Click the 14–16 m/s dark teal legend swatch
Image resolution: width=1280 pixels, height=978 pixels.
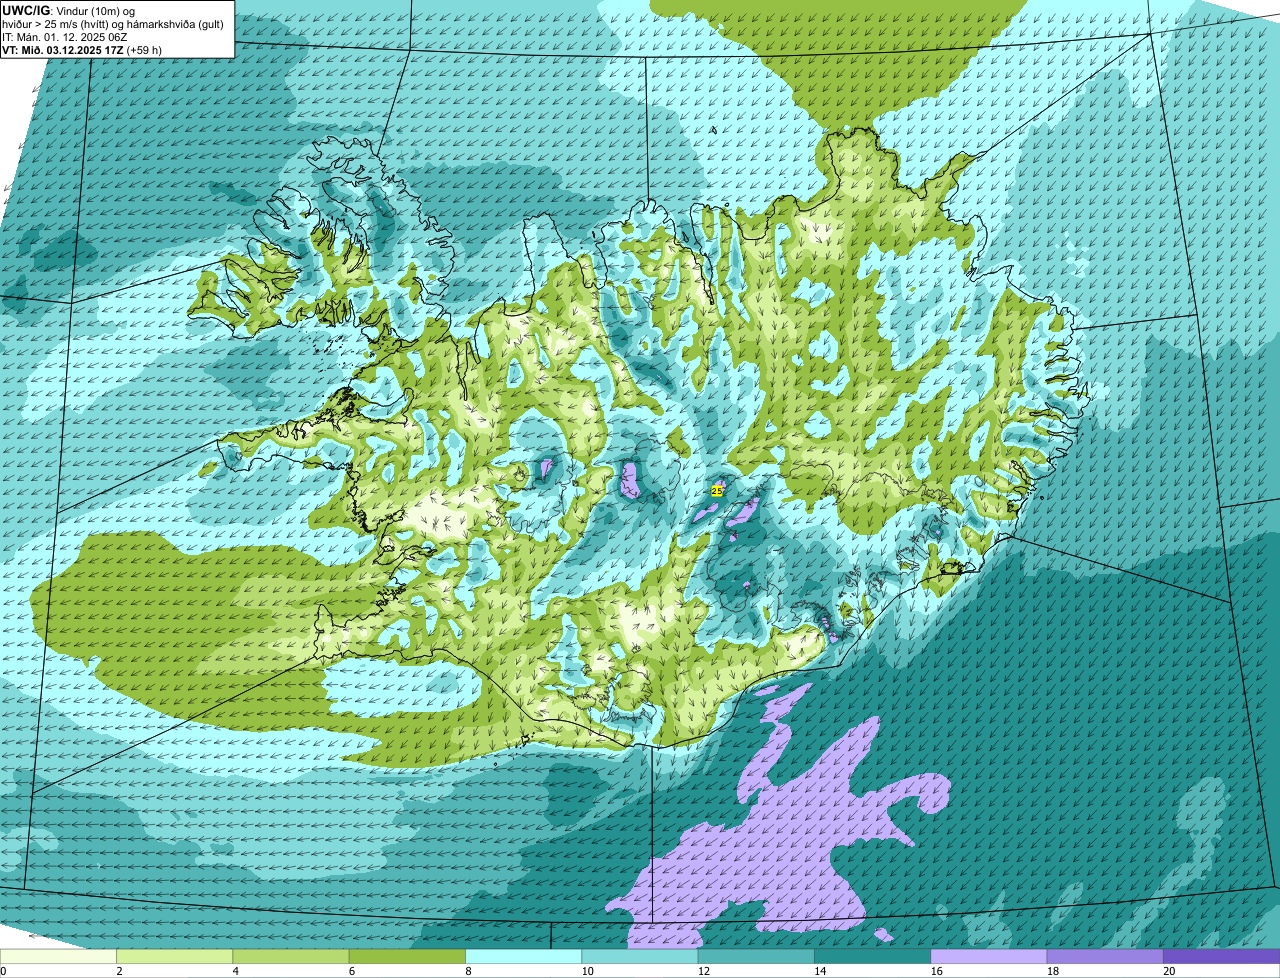873,956
